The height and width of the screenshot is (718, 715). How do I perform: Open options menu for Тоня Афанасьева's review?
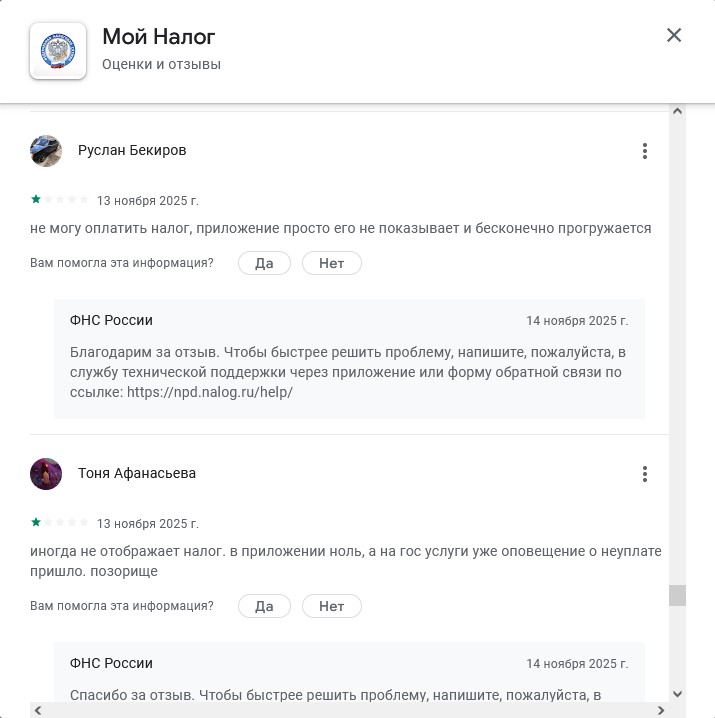click(645, 474)
